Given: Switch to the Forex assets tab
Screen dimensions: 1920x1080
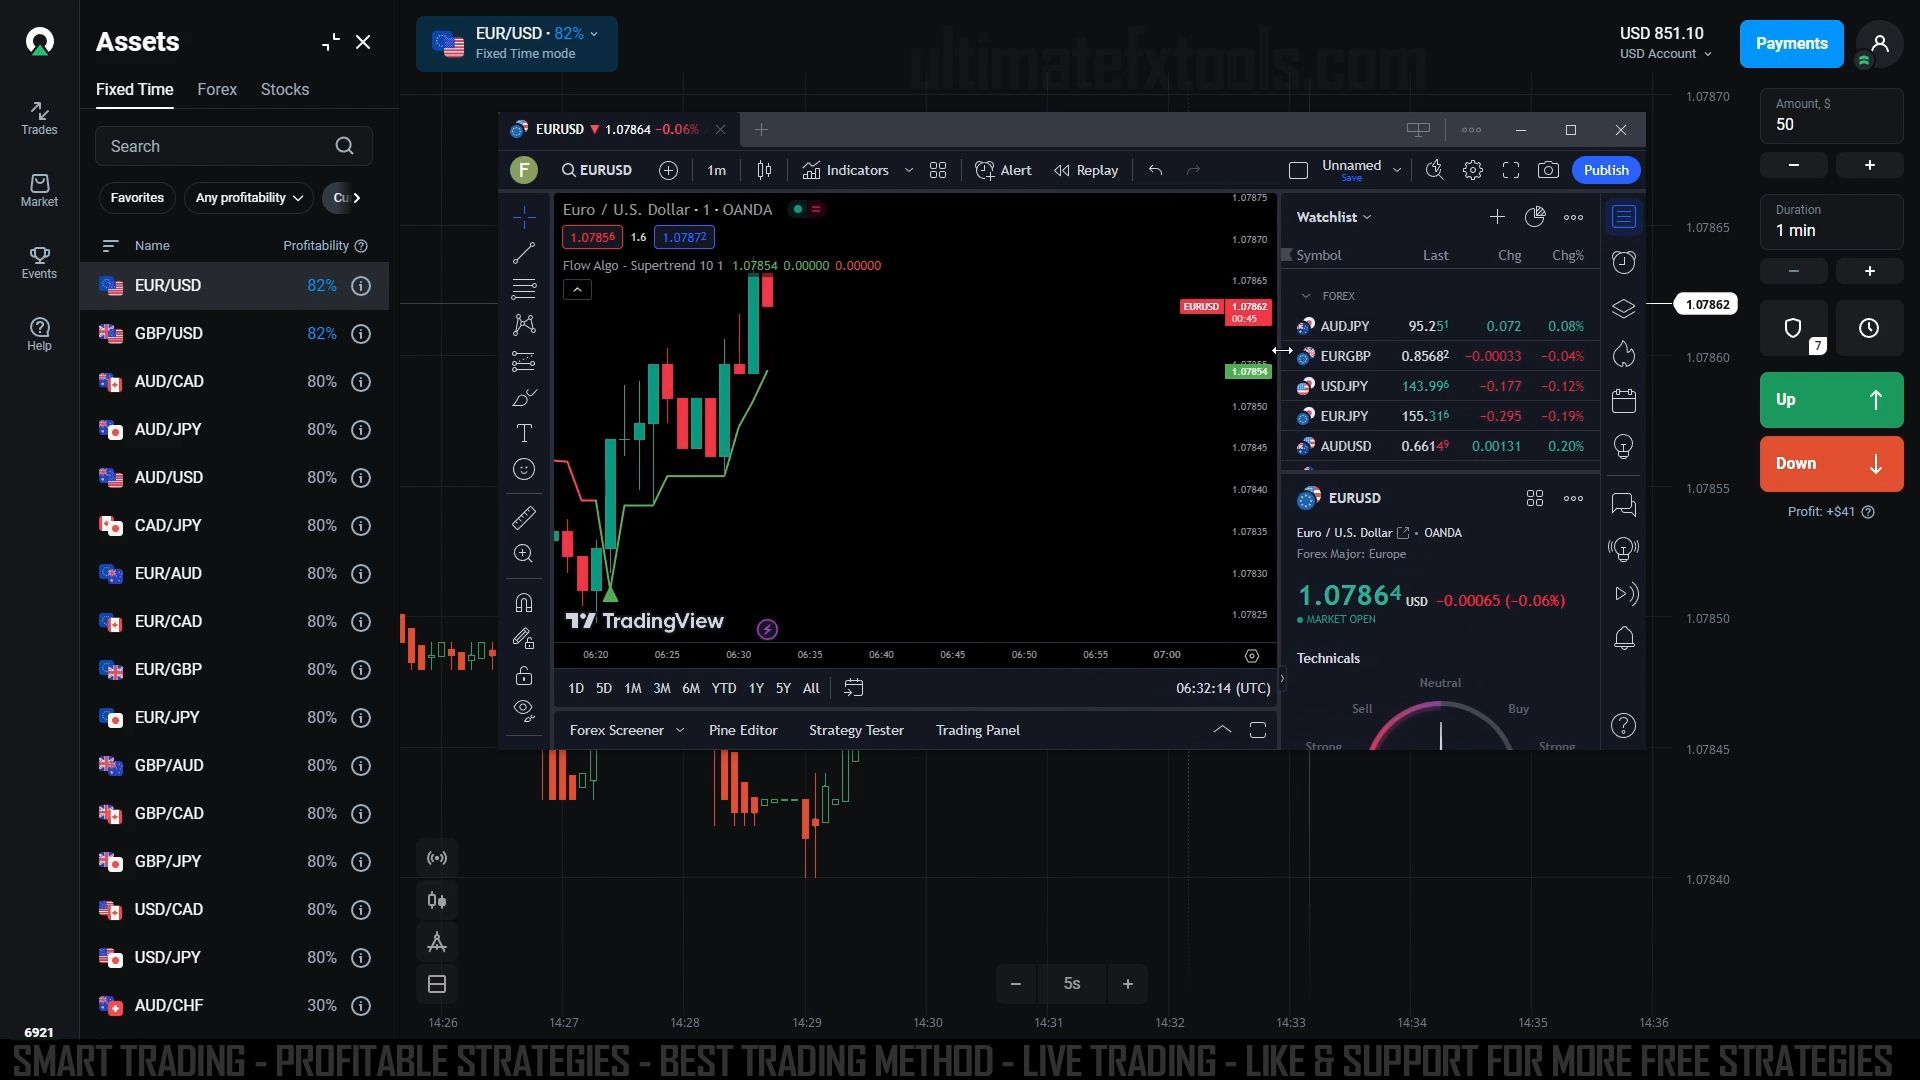Looking at the screenshot, I should click(217, 89).
